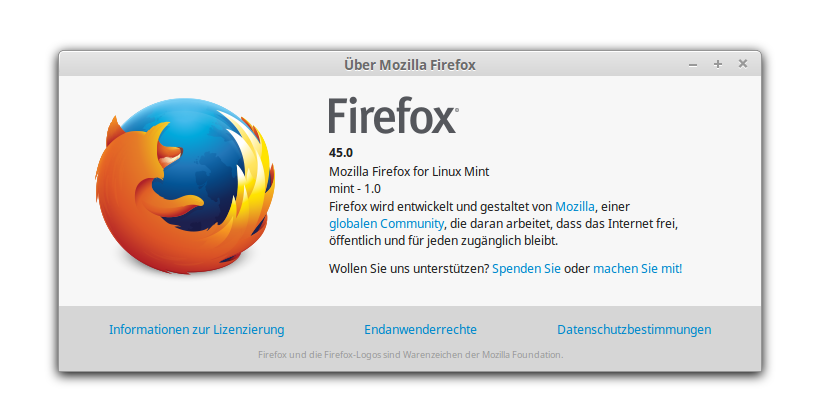
Task: Maximize the window with plus button
Action: pos(718,64)
